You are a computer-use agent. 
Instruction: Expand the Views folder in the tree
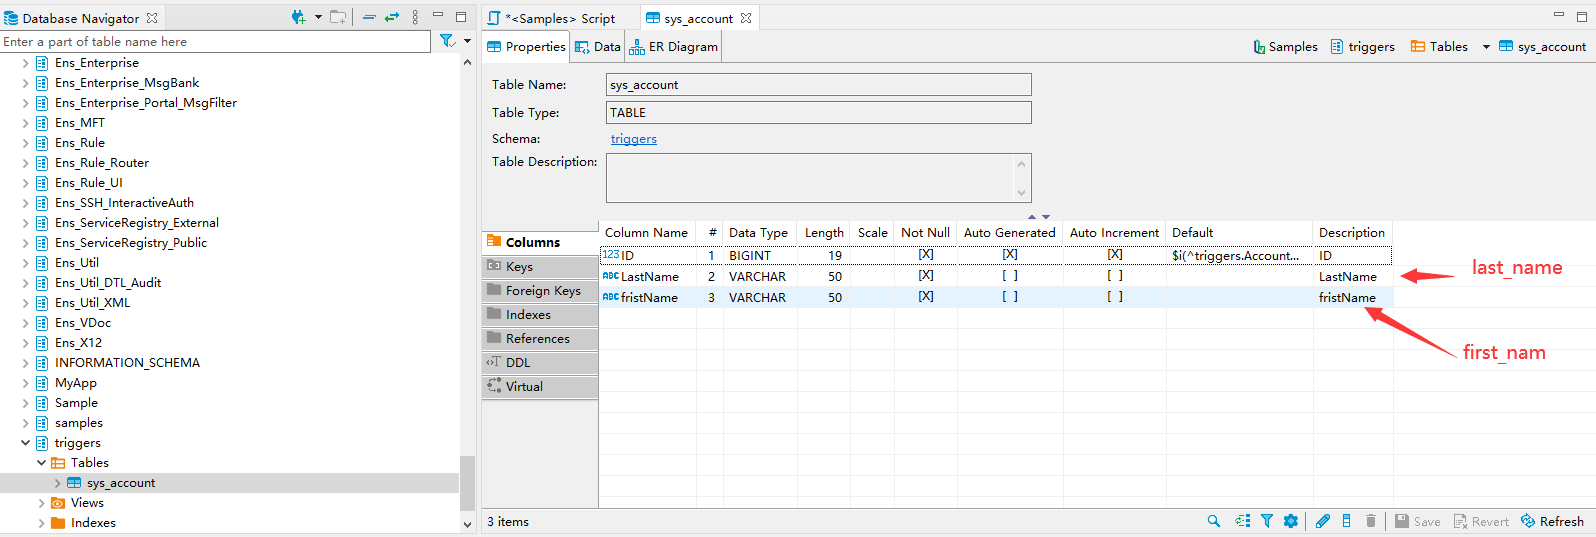(41, 503)
